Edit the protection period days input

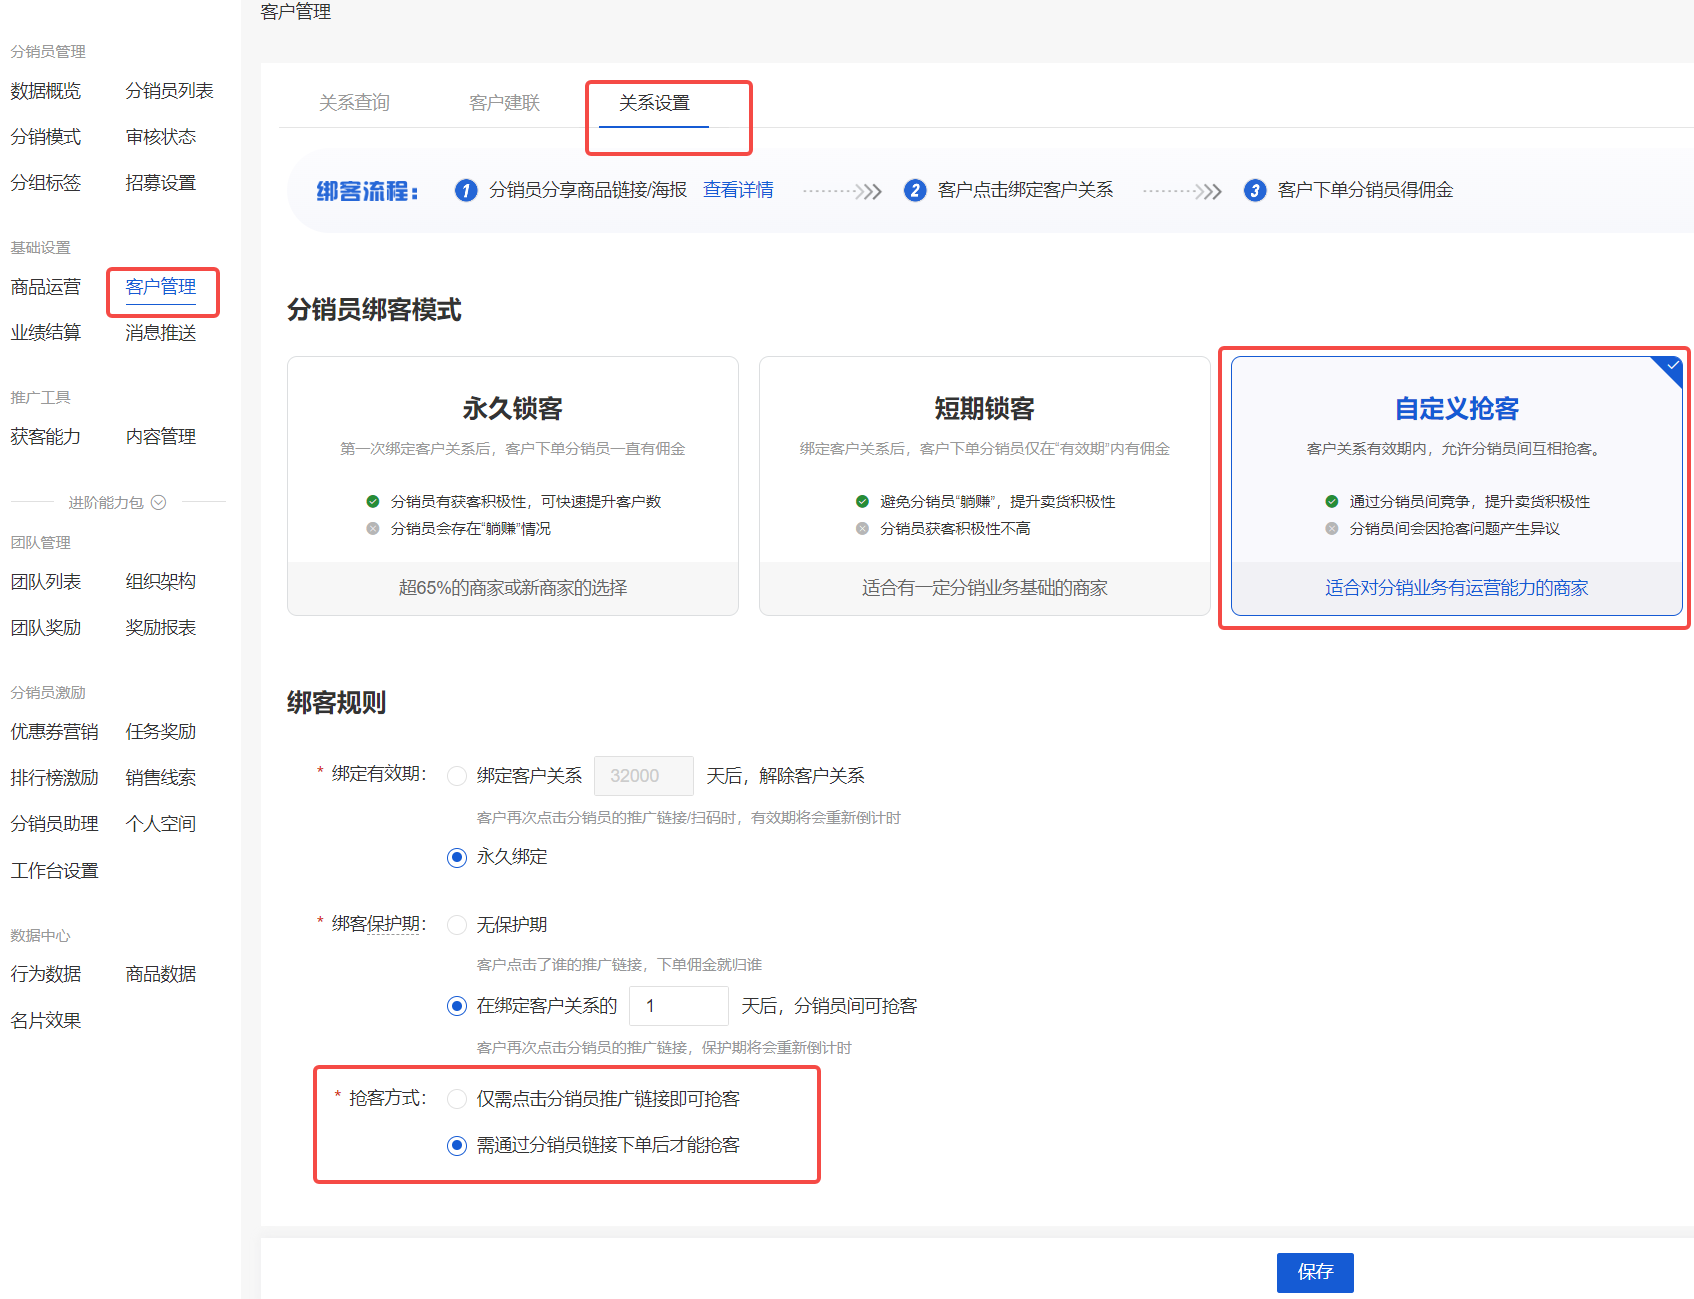678,1005
